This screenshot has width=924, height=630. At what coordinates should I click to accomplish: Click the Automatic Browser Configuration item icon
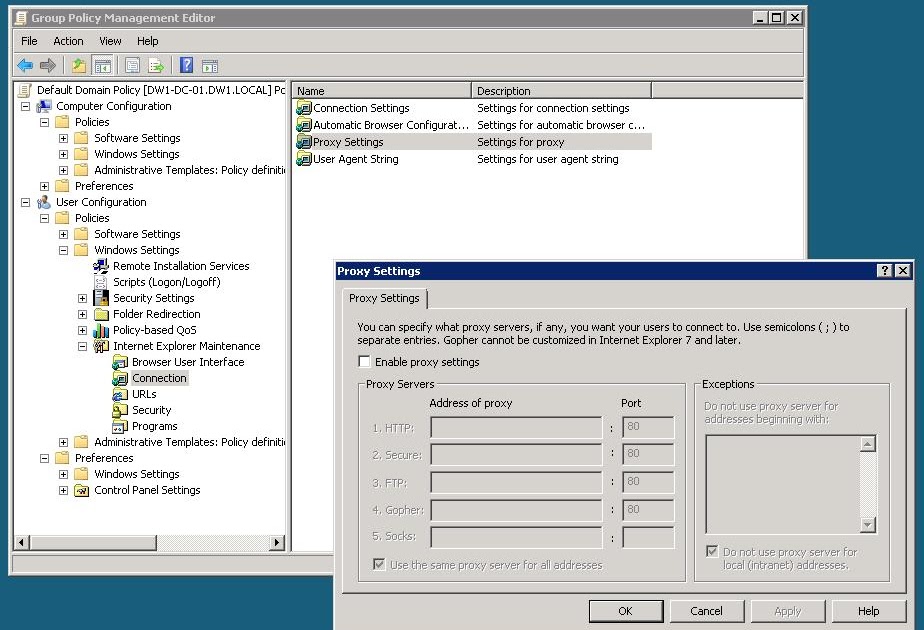point(303,125)
